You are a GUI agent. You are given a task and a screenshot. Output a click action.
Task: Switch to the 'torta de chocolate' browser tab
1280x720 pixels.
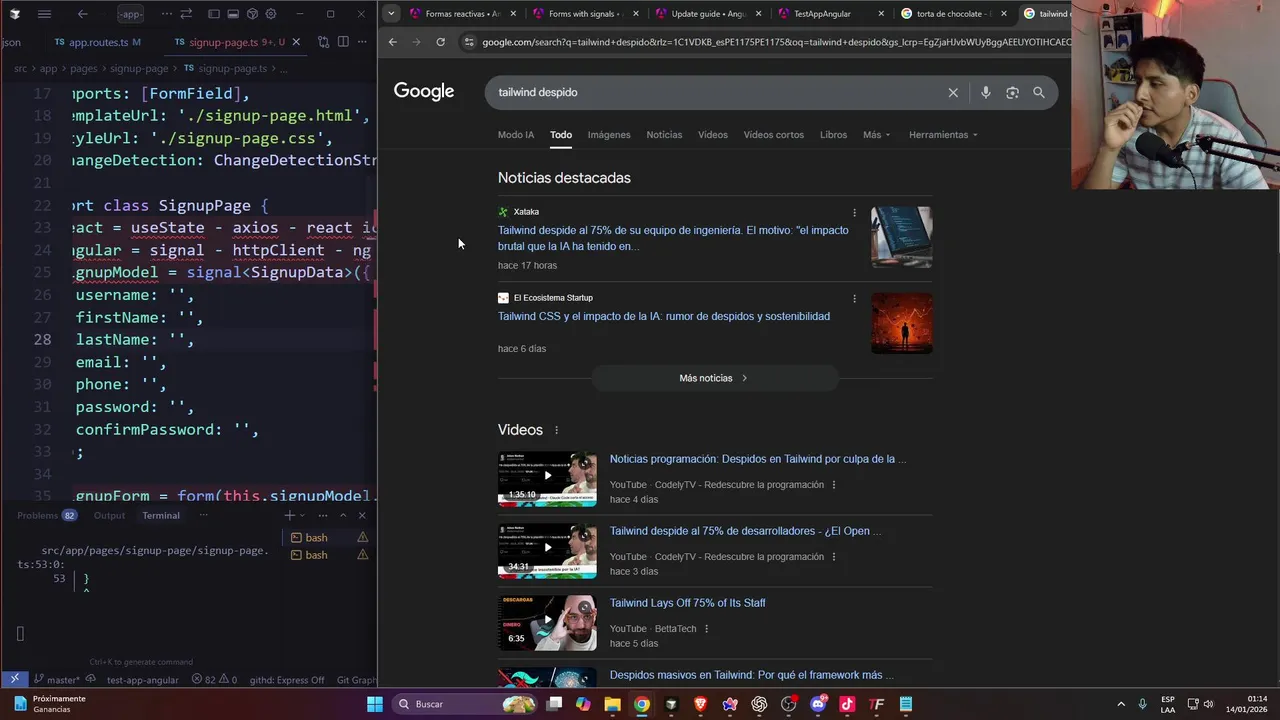953,14
